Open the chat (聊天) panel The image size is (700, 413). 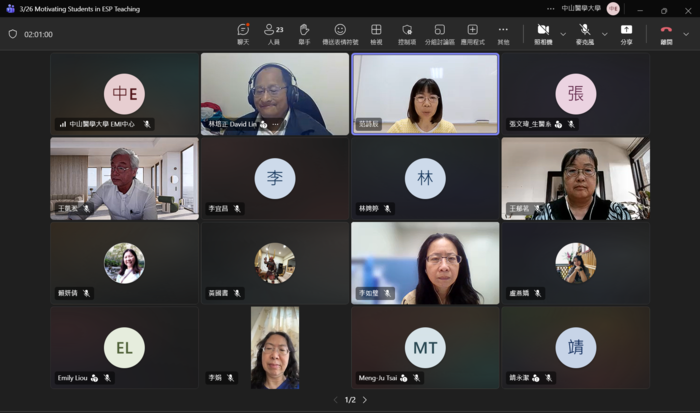click(x=243, y=33)
